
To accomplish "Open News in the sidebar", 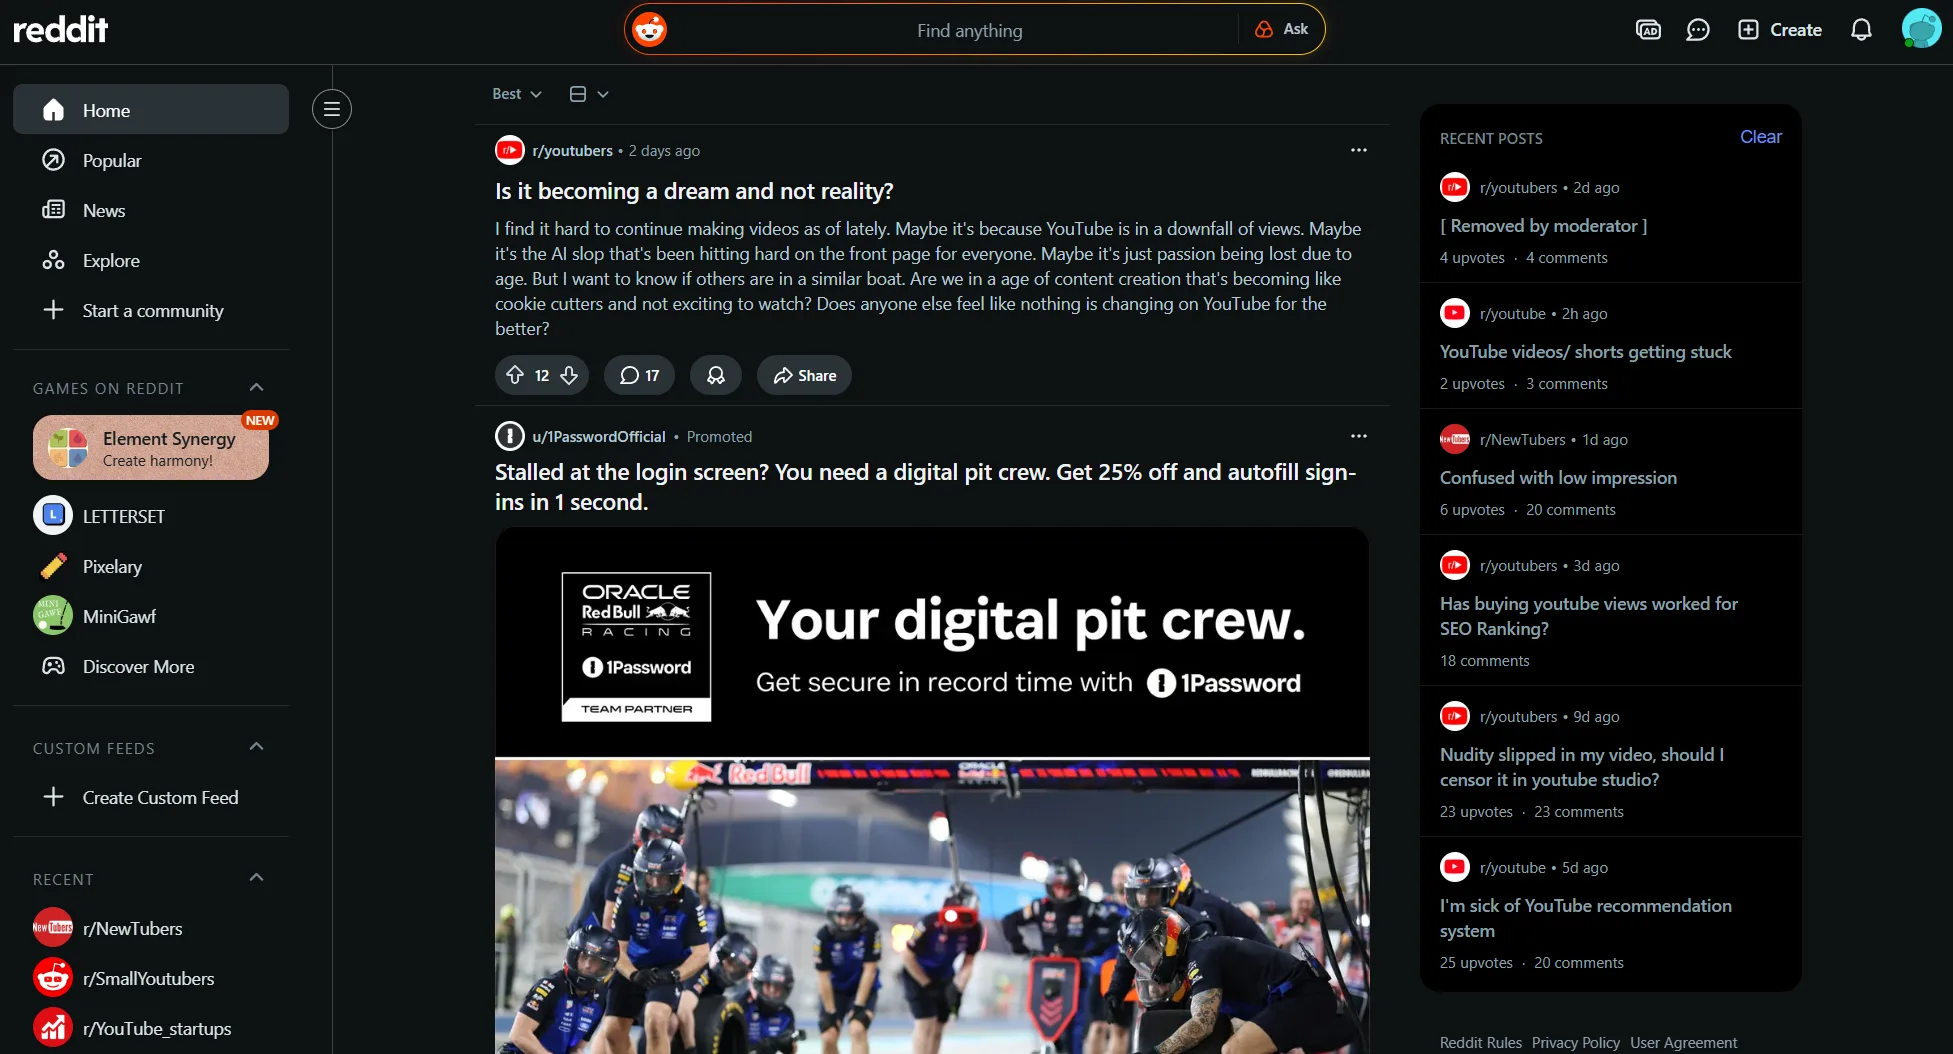I will 151,210.
